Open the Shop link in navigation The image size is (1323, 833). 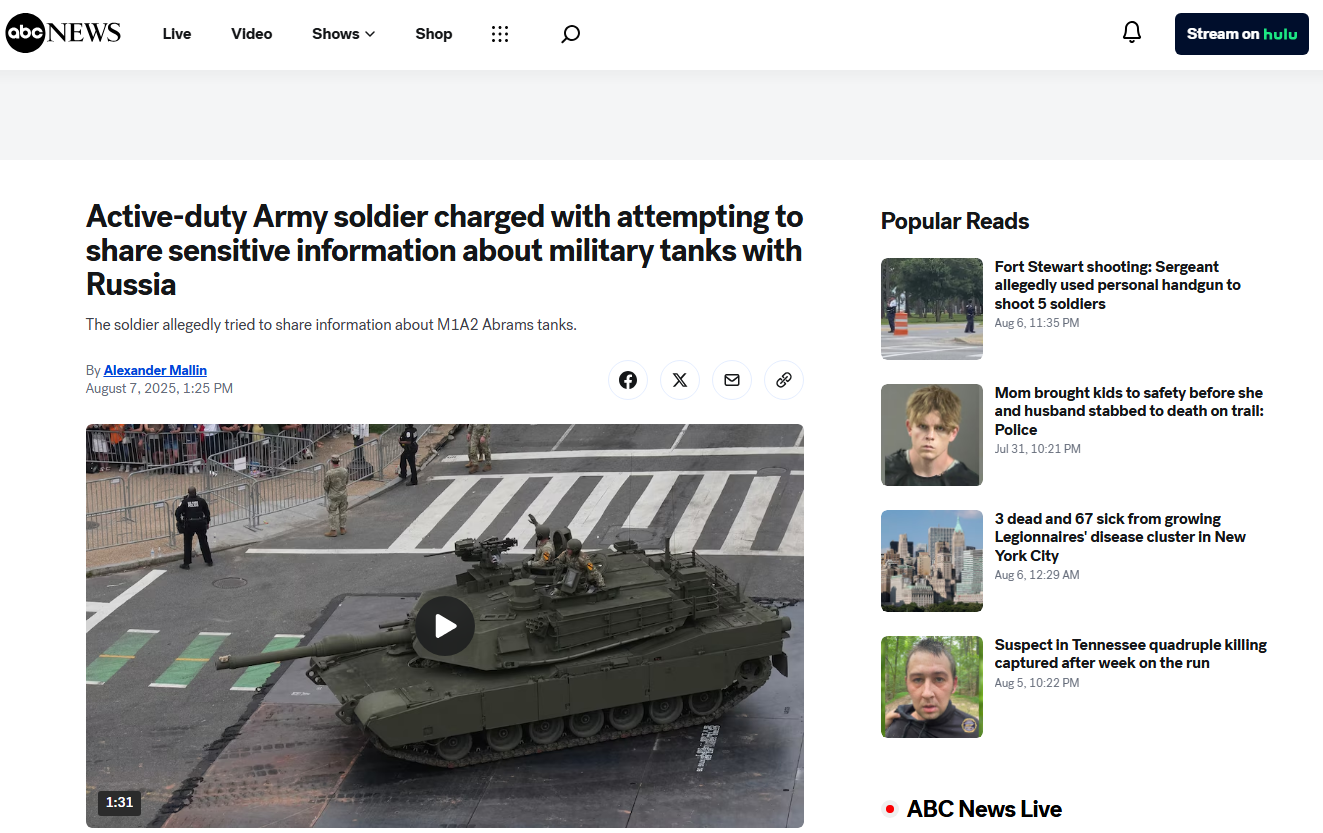pyautogui.click(x=434, y=34)
